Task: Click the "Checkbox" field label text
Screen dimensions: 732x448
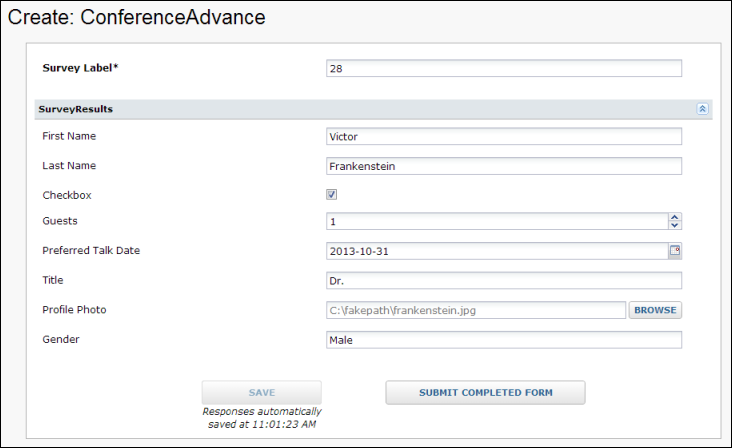Action: coord(67,195)
